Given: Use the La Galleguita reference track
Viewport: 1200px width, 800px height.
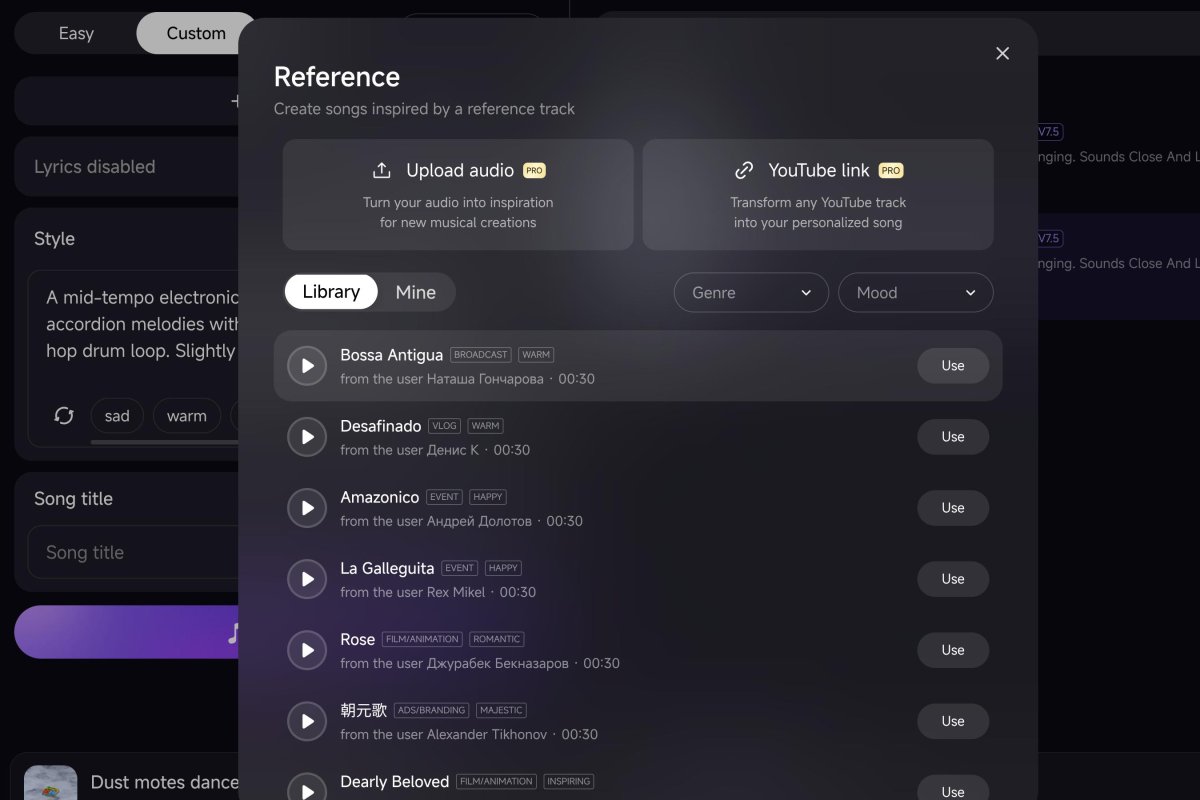Looking at the screenshot, I should pyautogui.click(x=952, y=578).
